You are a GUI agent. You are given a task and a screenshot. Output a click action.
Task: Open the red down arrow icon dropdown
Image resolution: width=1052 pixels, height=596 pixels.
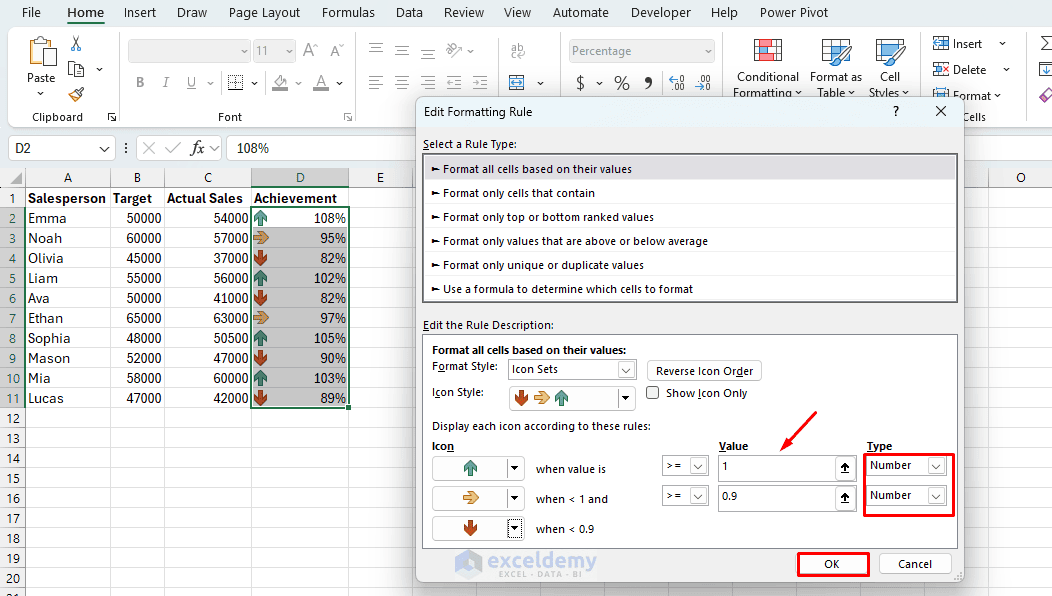[x=514, y=528]
